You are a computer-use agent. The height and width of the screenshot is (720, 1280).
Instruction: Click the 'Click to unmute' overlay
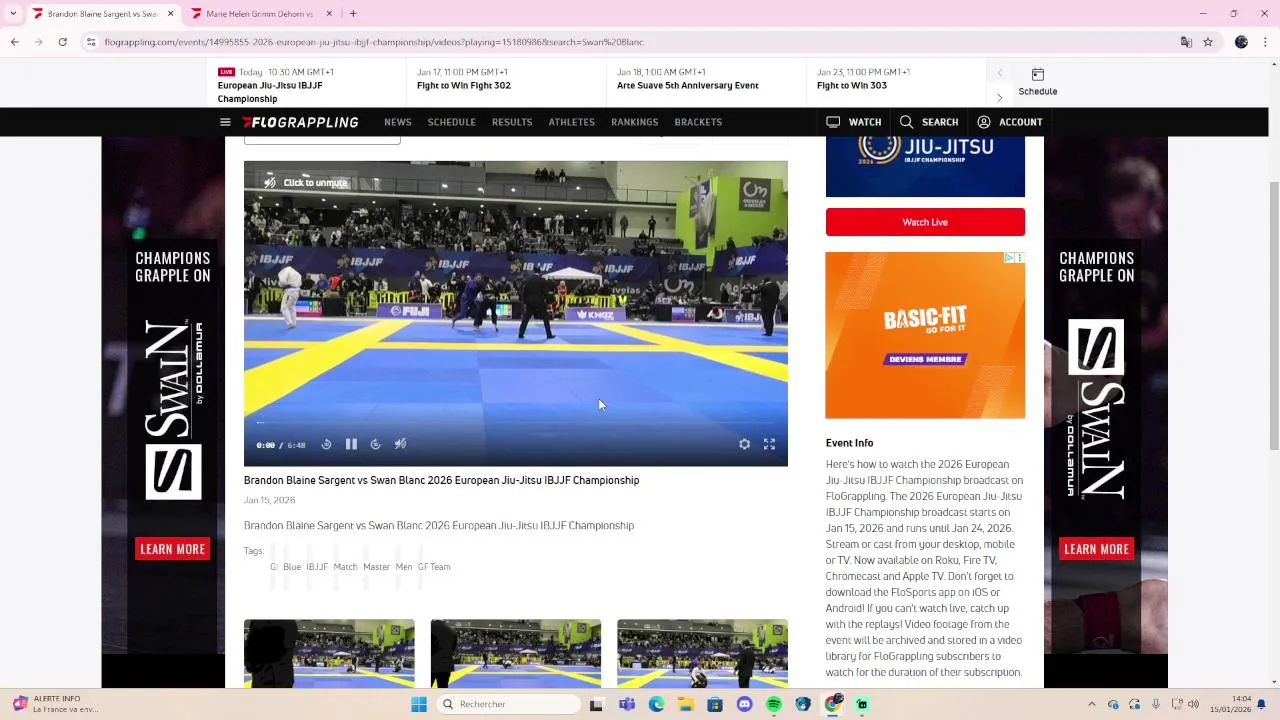[x=306, y=183]
